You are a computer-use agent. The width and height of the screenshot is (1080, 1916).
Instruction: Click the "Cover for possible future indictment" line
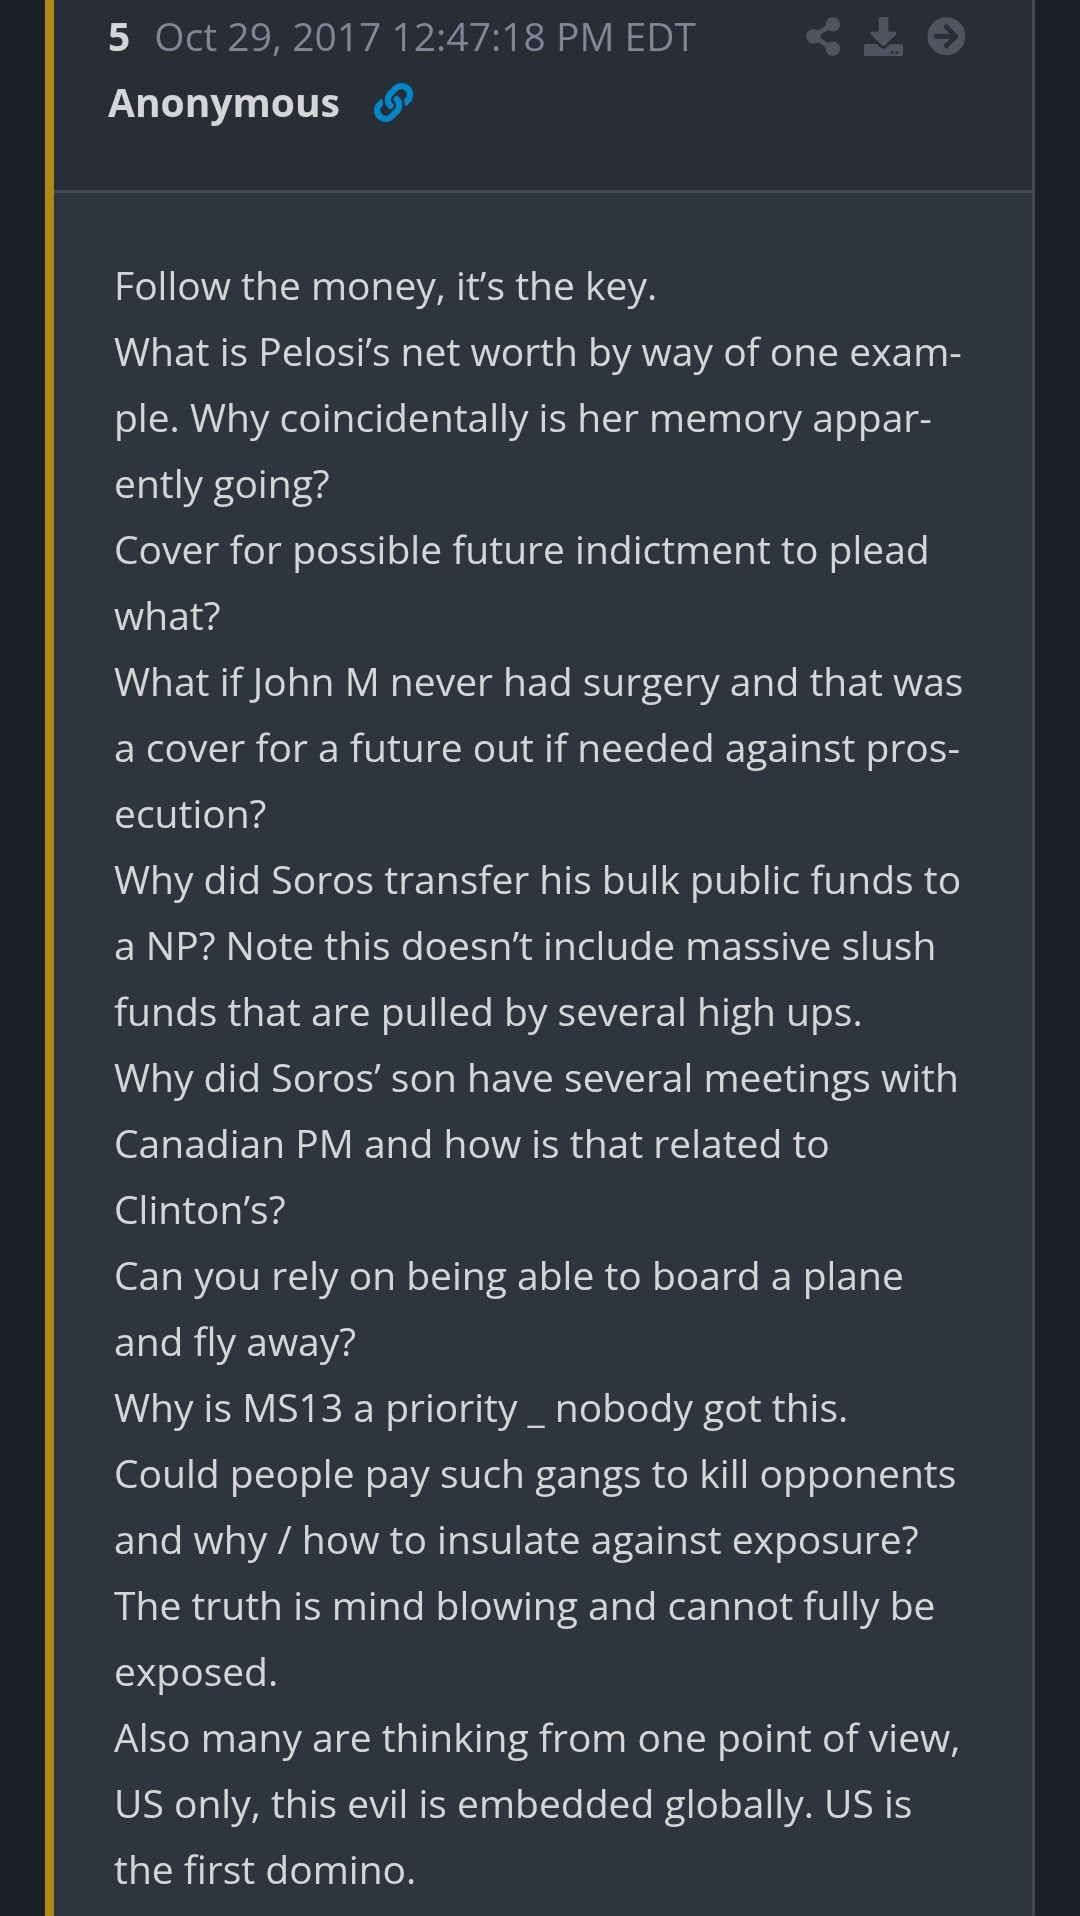(x=521, y=551)
